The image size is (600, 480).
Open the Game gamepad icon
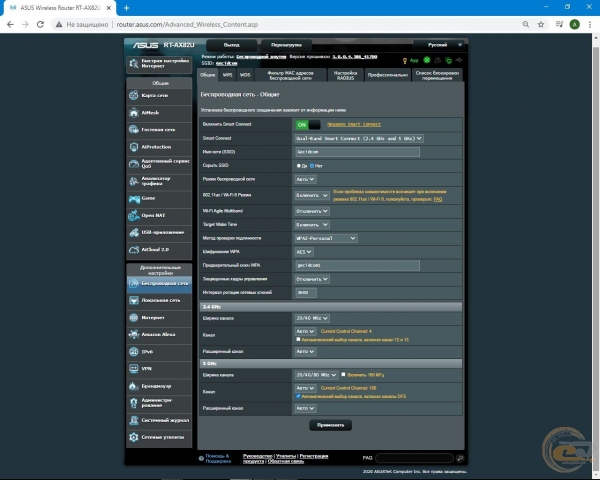[x=134, y=198]
